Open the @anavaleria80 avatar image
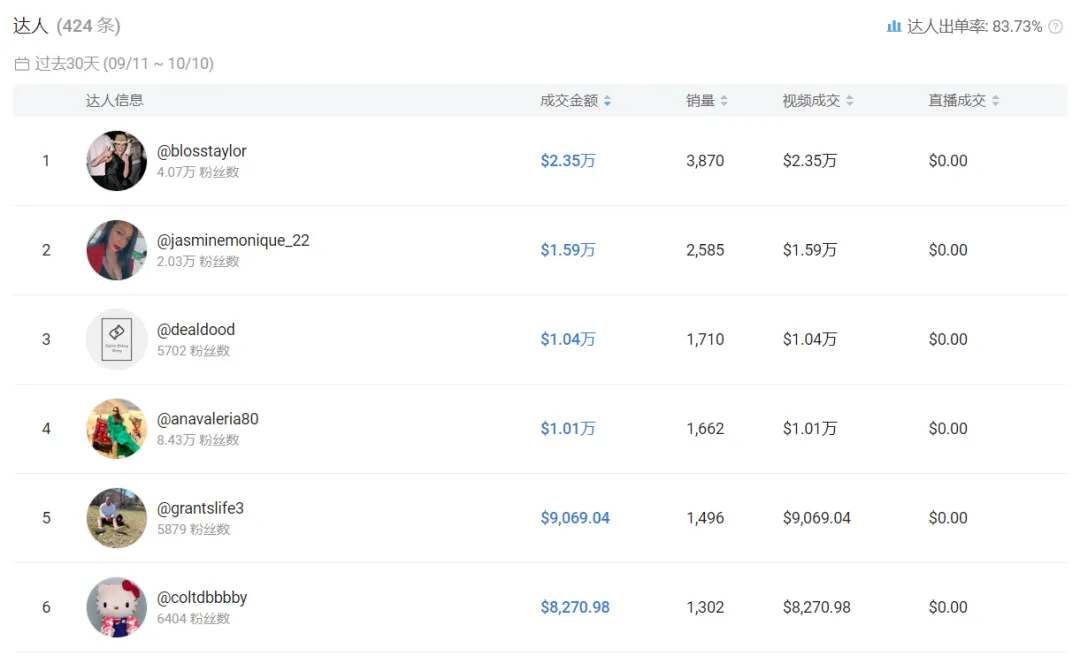 [x=116, y=429]
